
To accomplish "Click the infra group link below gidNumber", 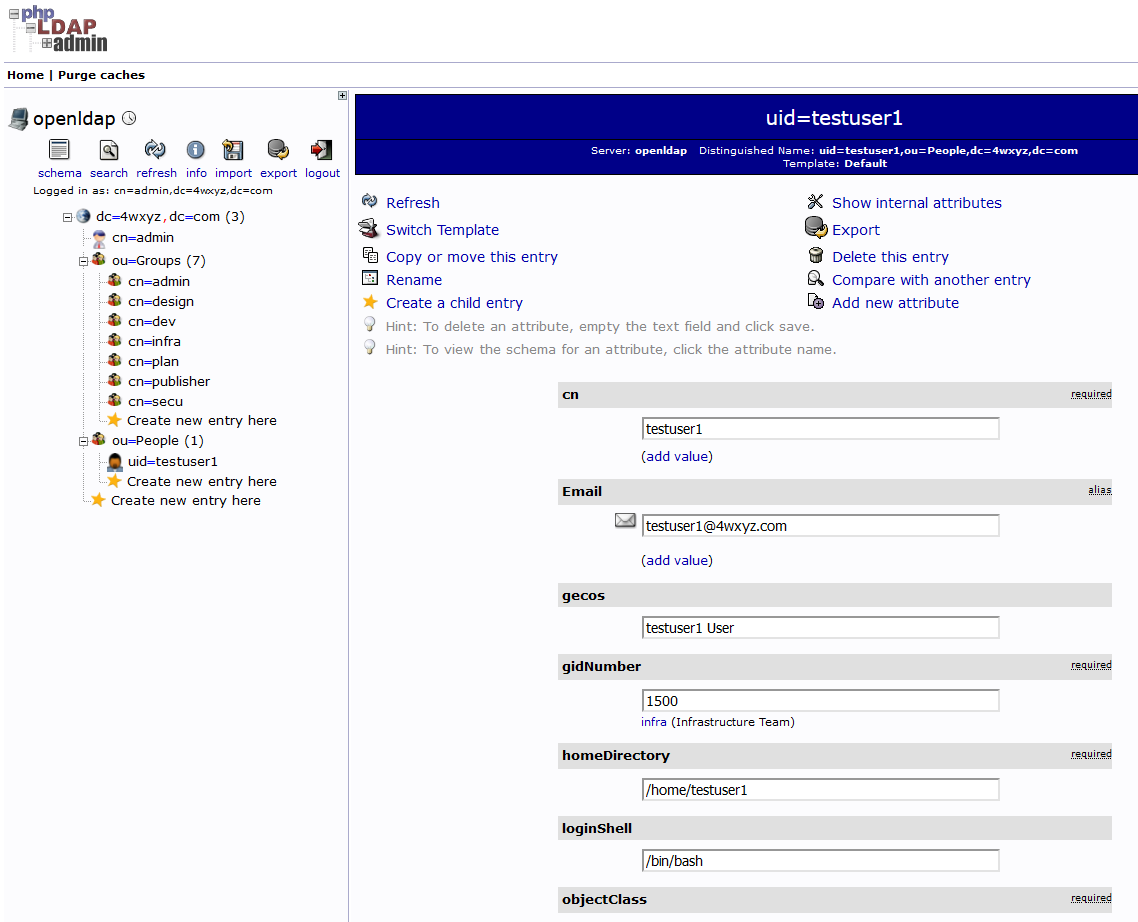I will (654, 722).
